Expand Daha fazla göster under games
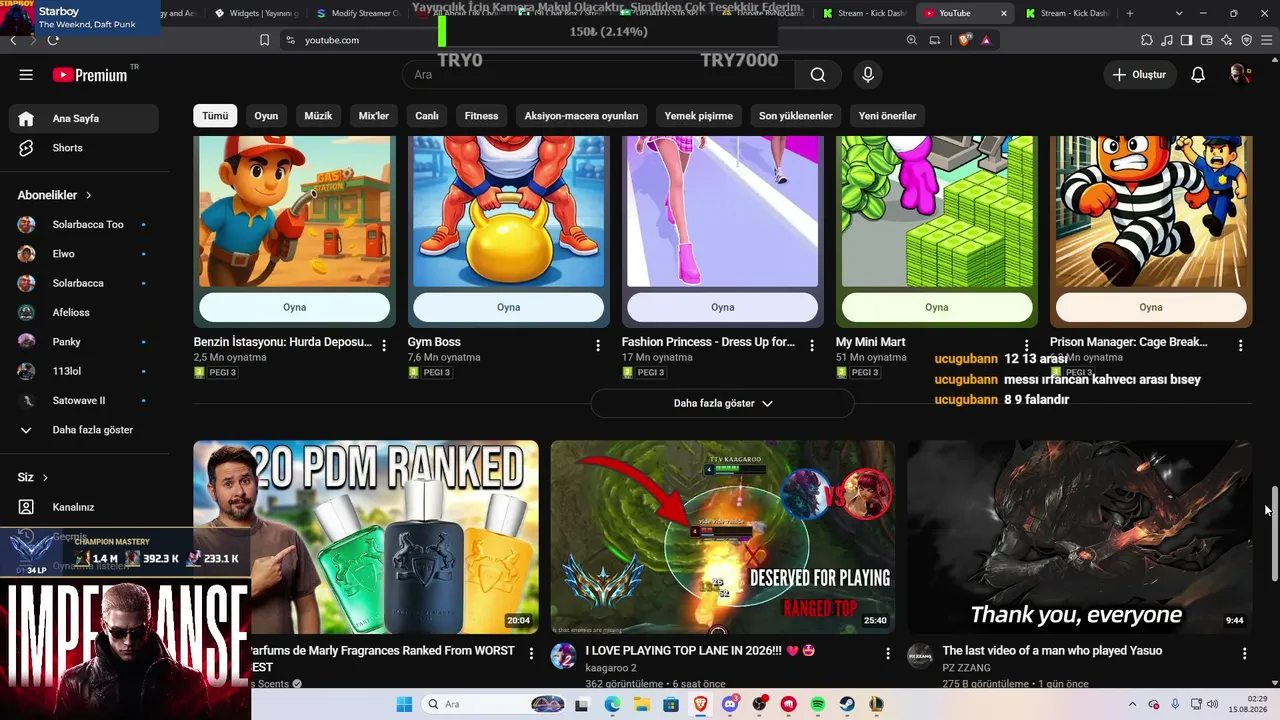This screenshot has width=1280, height=720. coord(722,403)
